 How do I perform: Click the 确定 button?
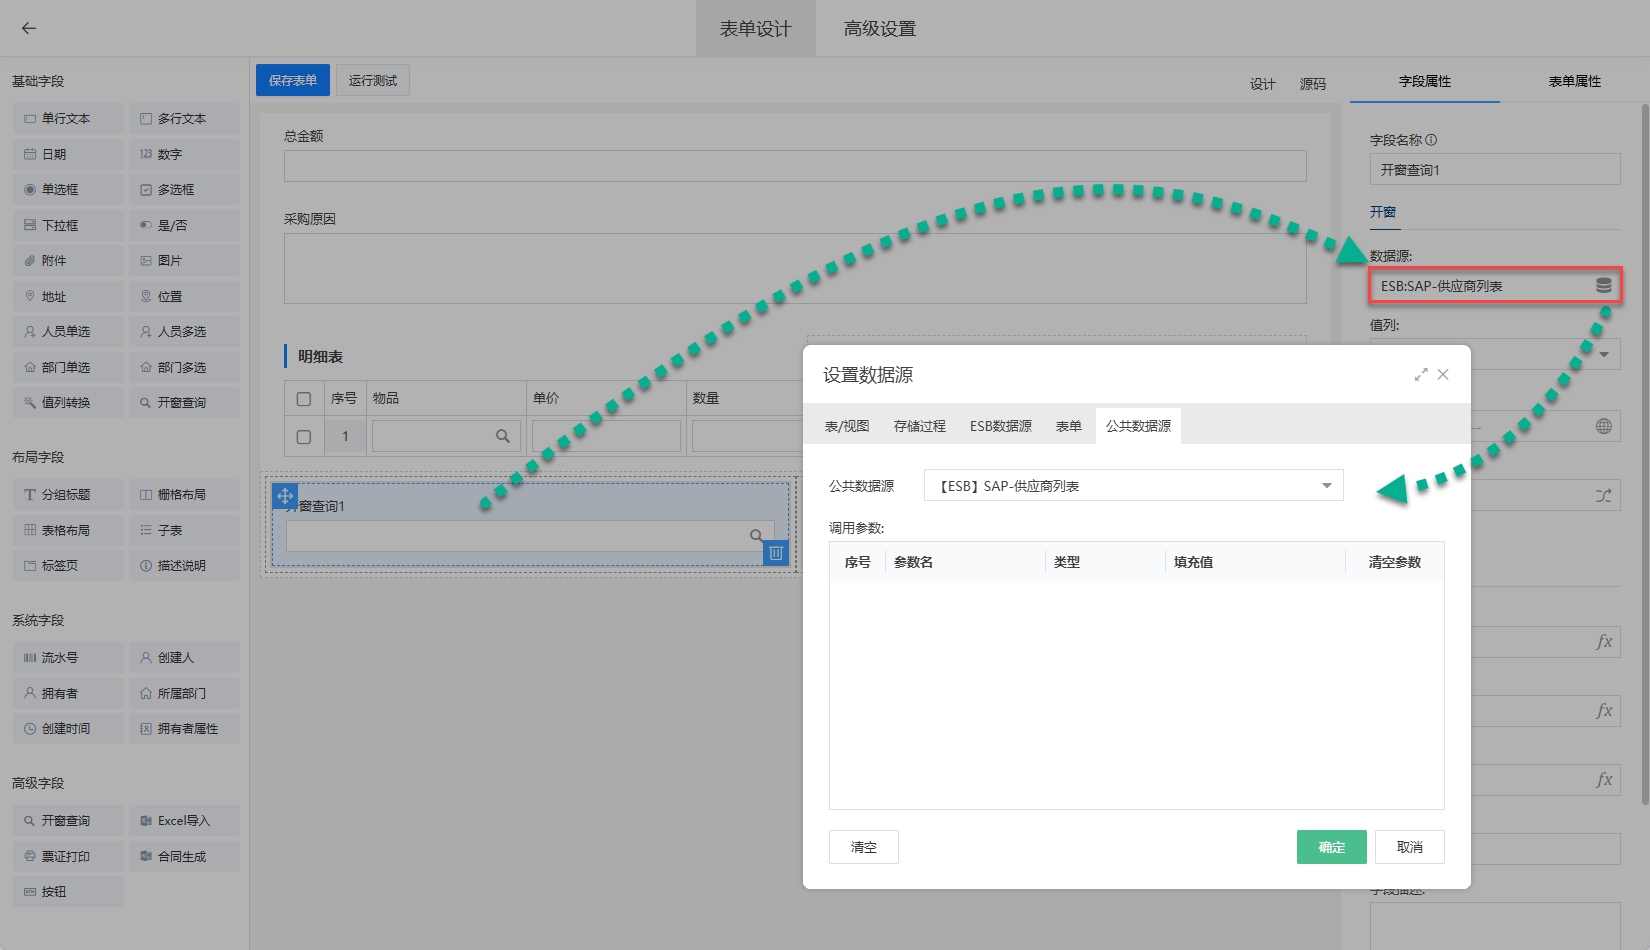[x=1331, y=847]
